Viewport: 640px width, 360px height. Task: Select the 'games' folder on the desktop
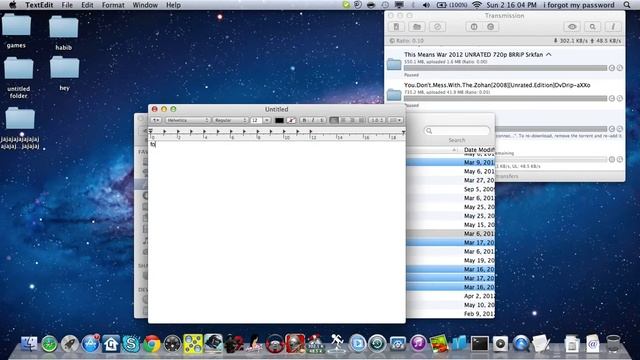coord(16,31)
